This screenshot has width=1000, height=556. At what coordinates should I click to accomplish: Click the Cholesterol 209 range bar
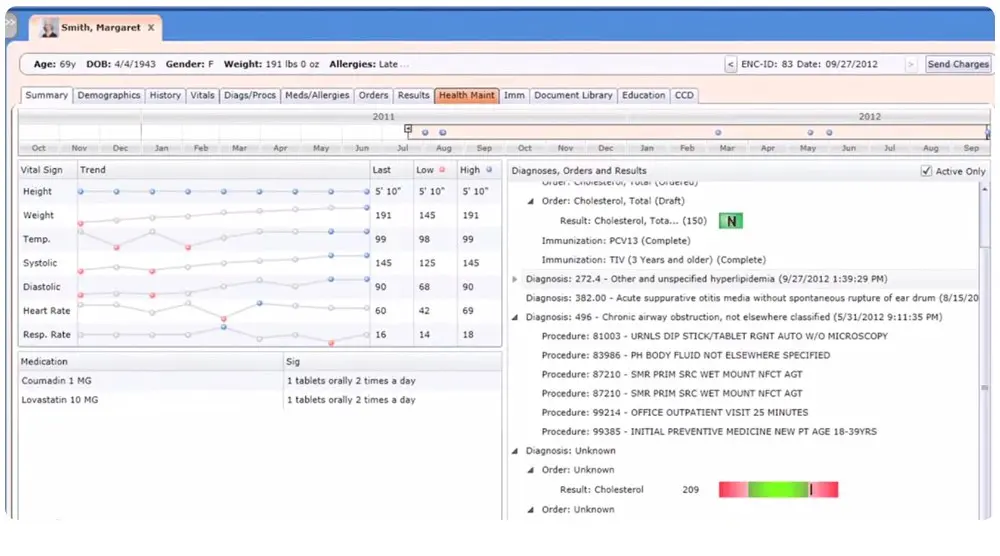(778, 490)
